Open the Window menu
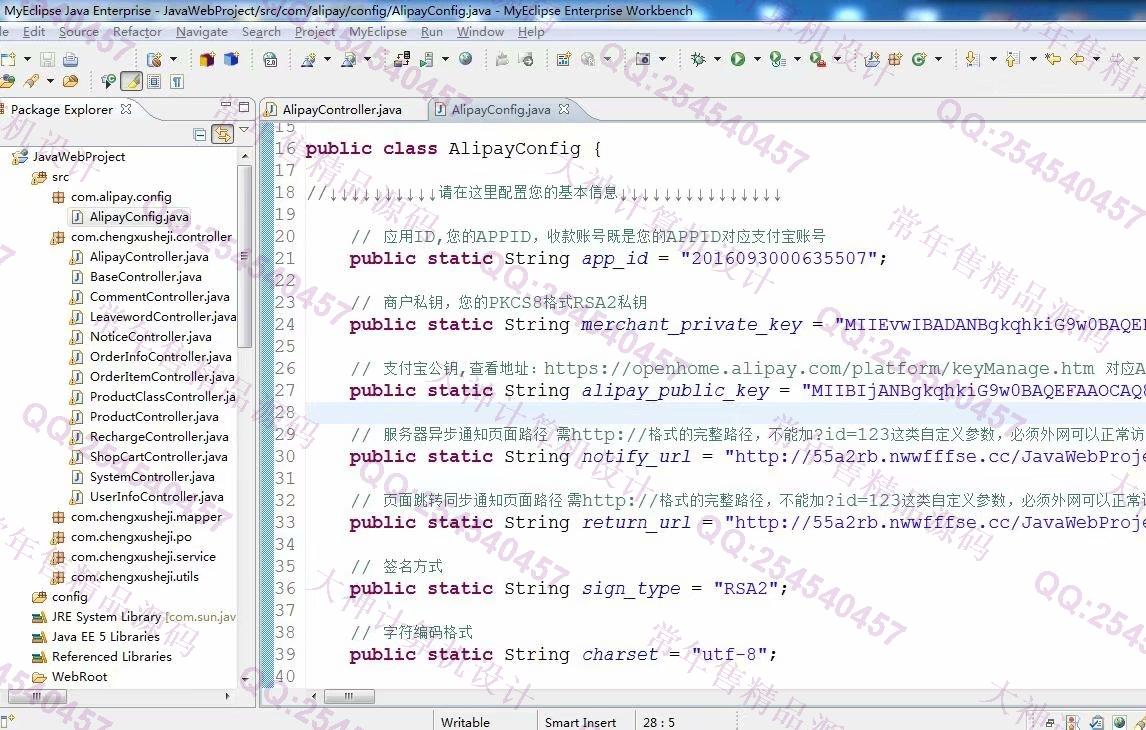The image size is (1146, 730). click(x=480, y=32)
